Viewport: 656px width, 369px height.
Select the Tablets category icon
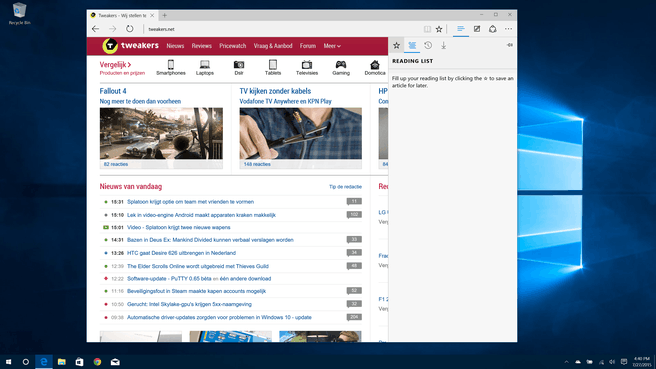[x=273, y=67]
